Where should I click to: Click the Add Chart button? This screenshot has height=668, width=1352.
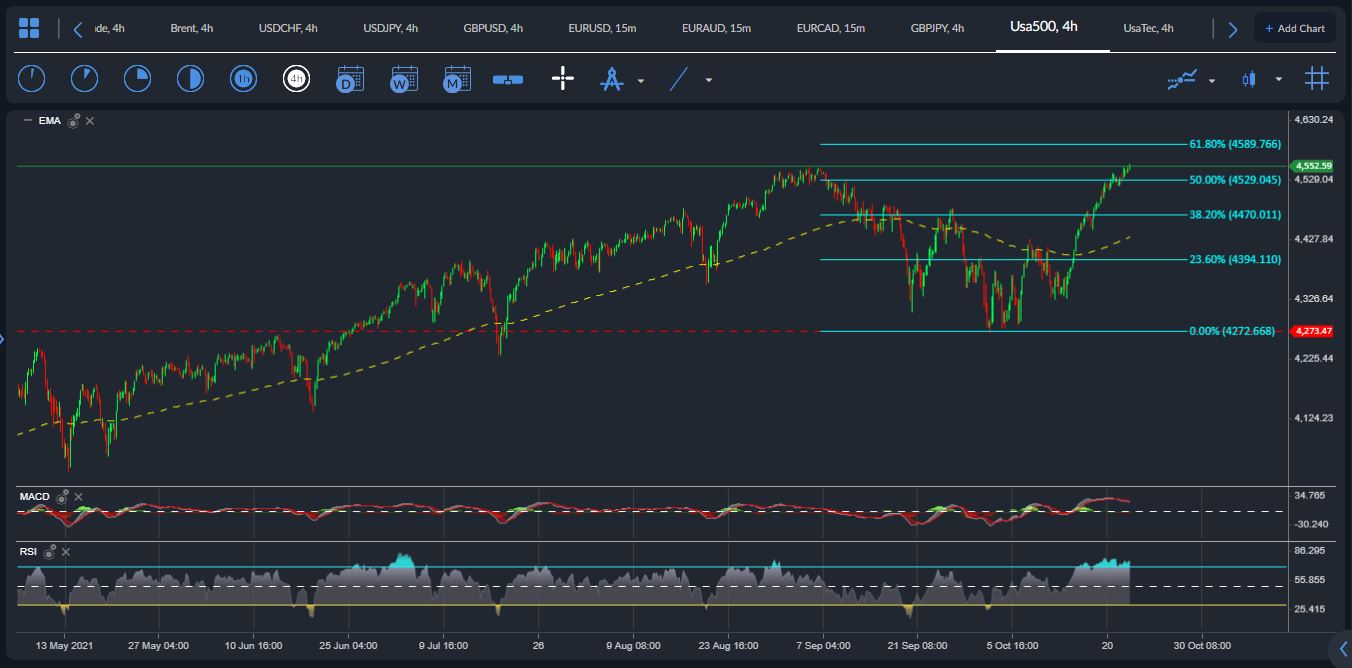point(1295,28)
